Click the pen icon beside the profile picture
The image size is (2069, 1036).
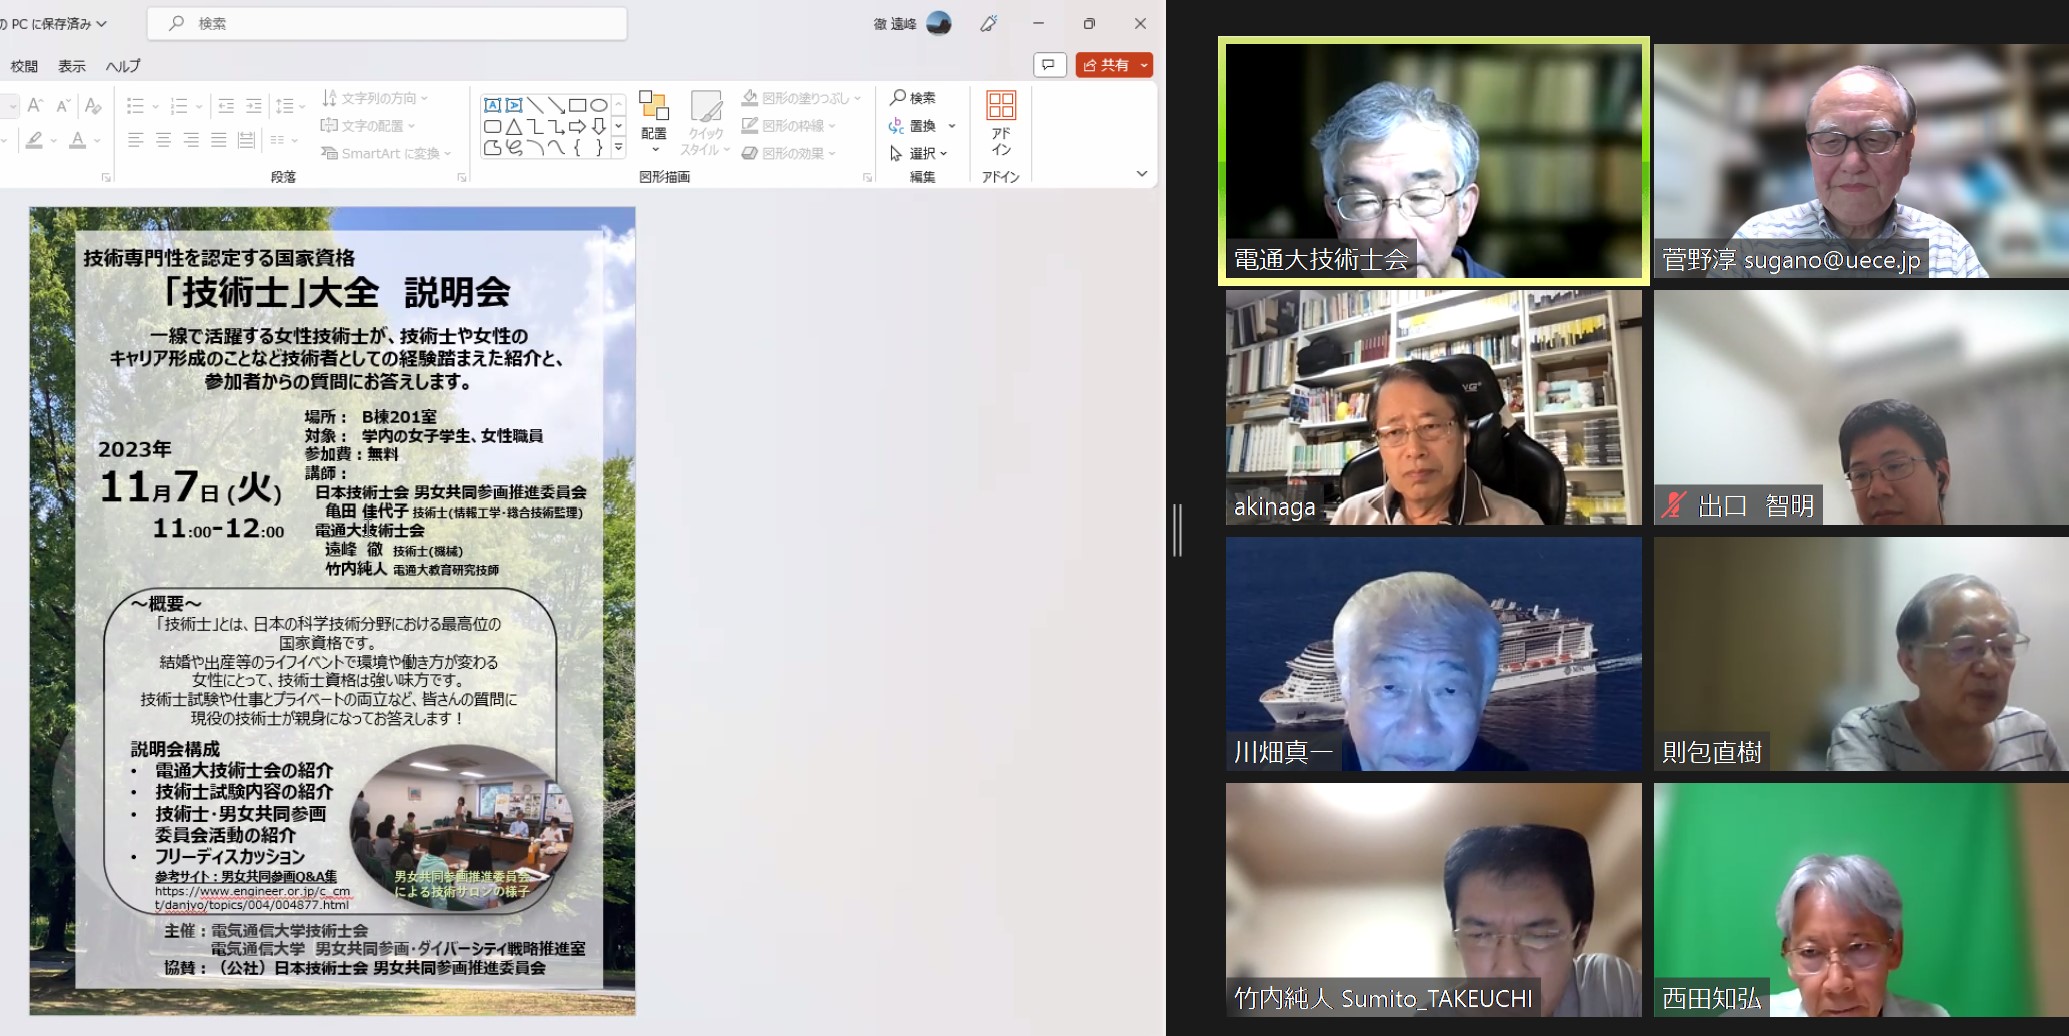[x=989, y=23]
